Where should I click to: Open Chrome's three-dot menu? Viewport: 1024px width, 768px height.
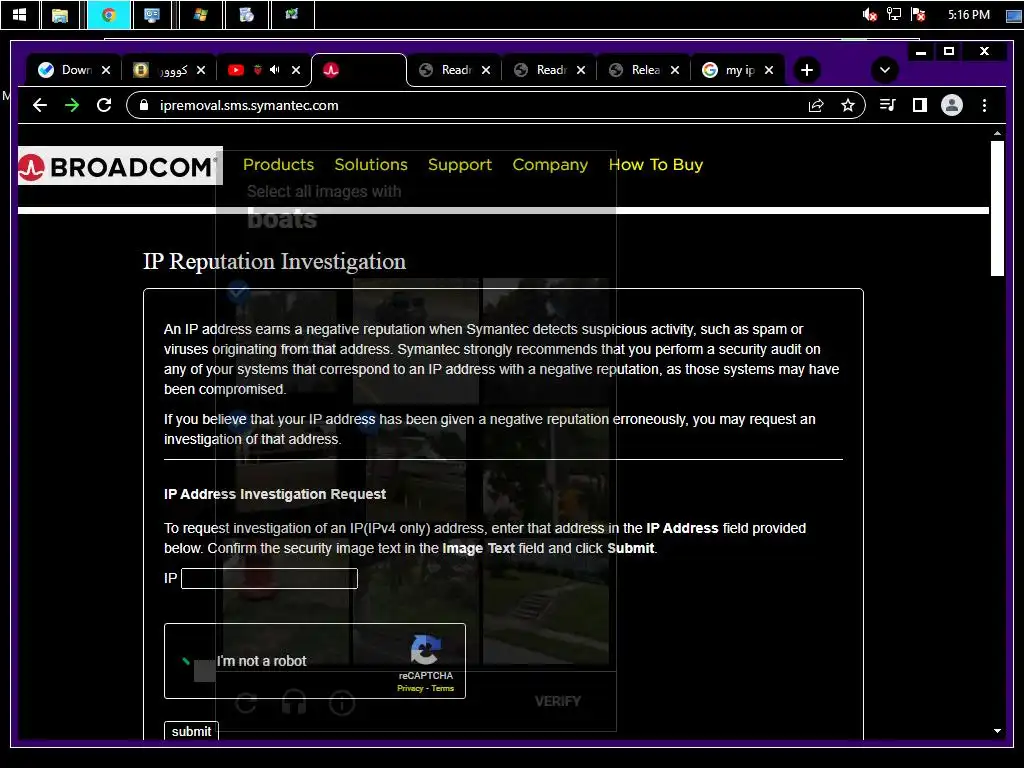[x=984, y=105]
